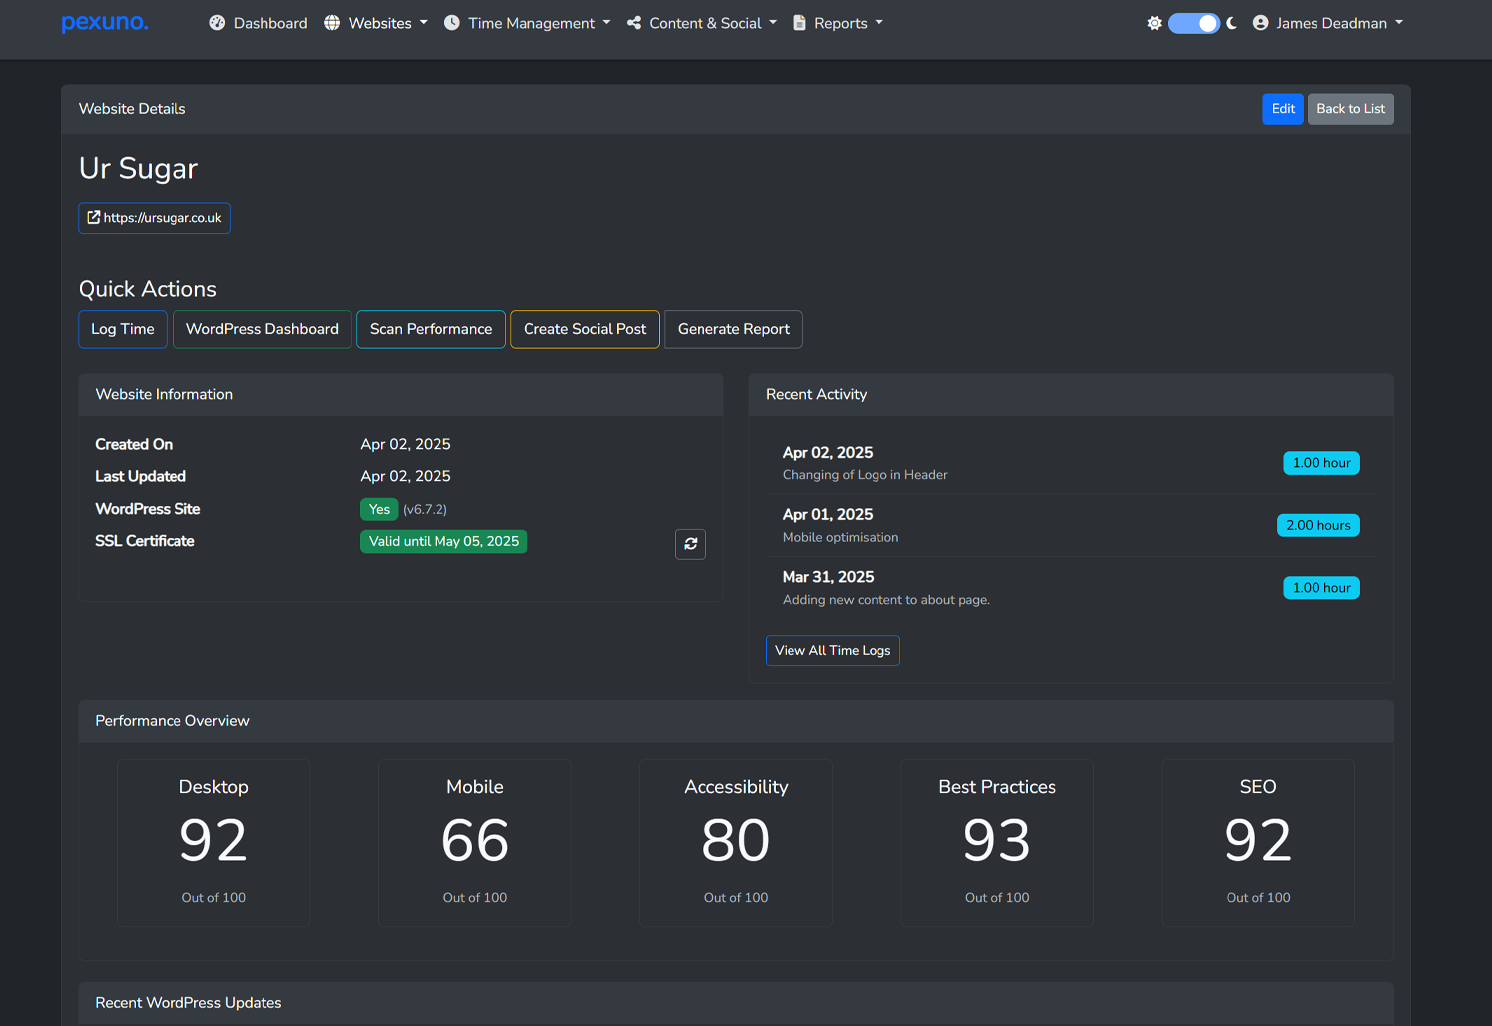Click the Recent WordPress Updates header

point(736,1003)
